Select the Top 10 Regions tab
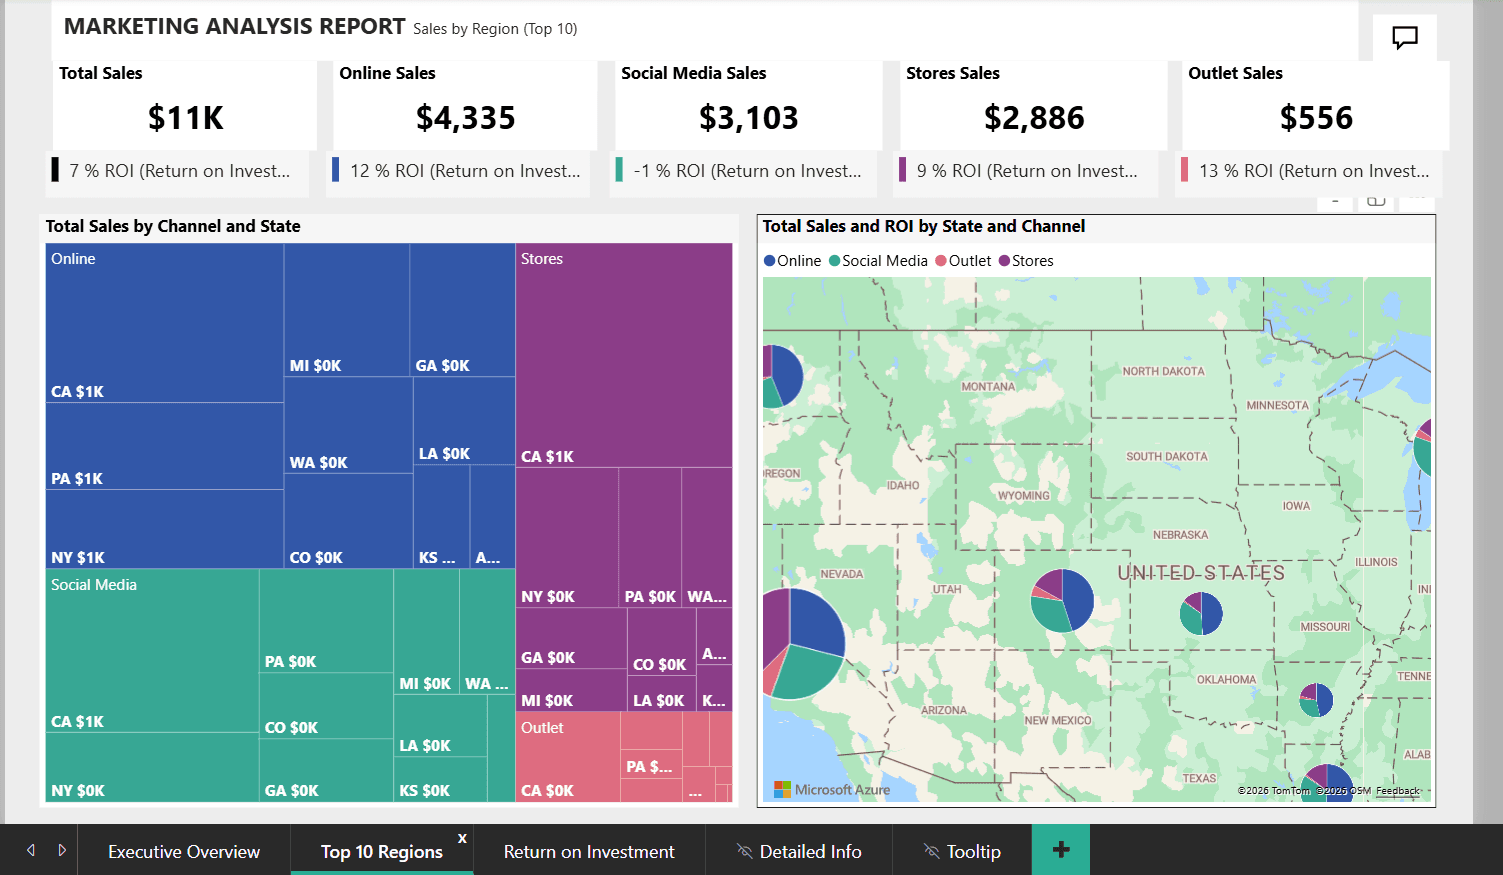 coord(382,851)
